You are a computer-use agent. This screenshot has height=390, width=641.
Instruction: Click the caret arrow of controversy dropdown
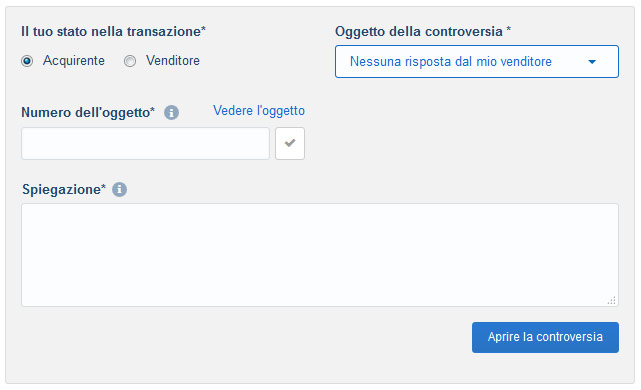coord(592,62)
